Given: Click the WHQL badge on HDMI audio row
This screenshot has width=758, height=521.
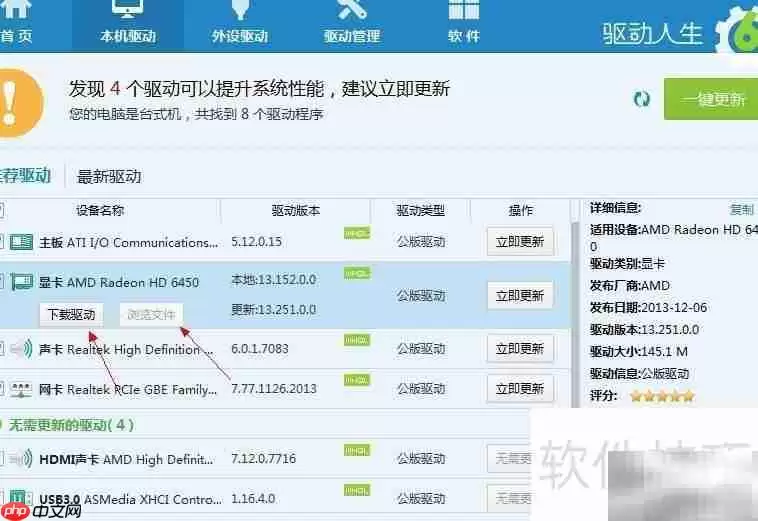Looking at the screenshot, I should pos(357,450).
